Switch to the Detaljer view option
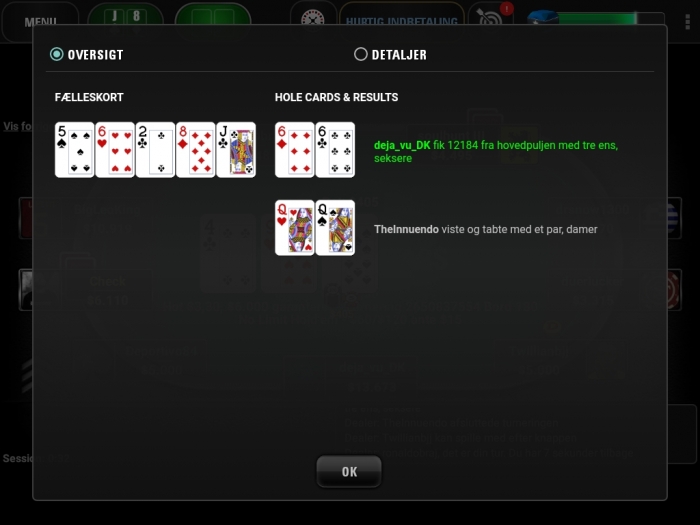 [360, 54]
